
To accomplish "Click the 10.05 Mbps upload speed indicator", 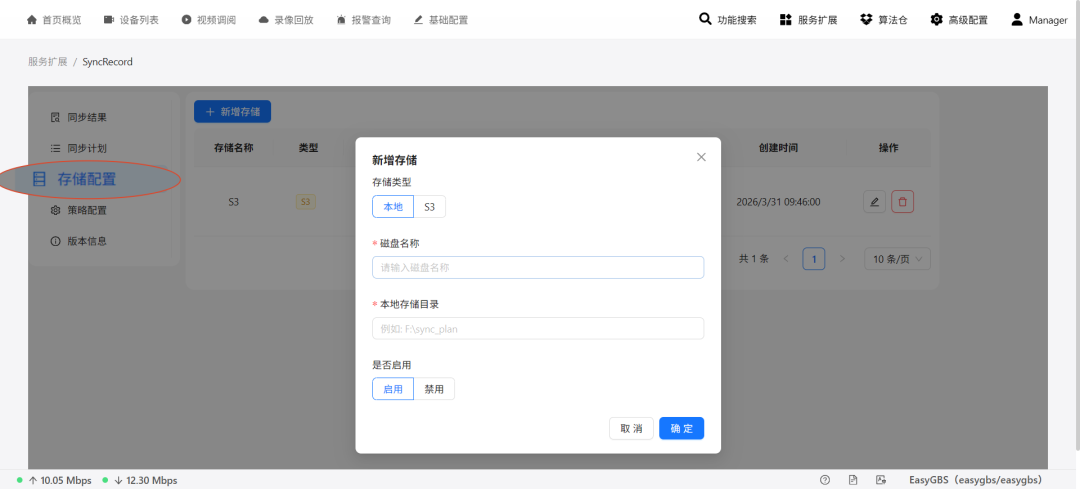I will pos(60,481).
